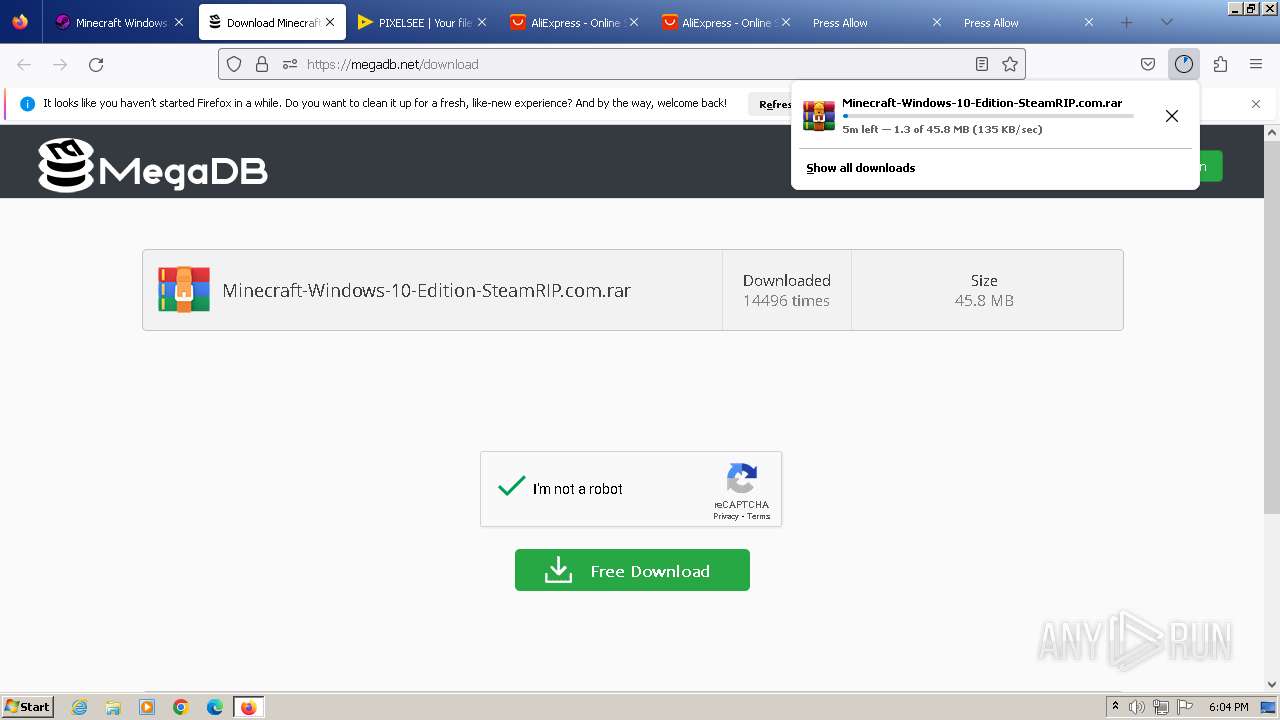Screen dimensions: 1280x720
Task: Open the Action Center flag icon
Action: tap(1185, 707)
